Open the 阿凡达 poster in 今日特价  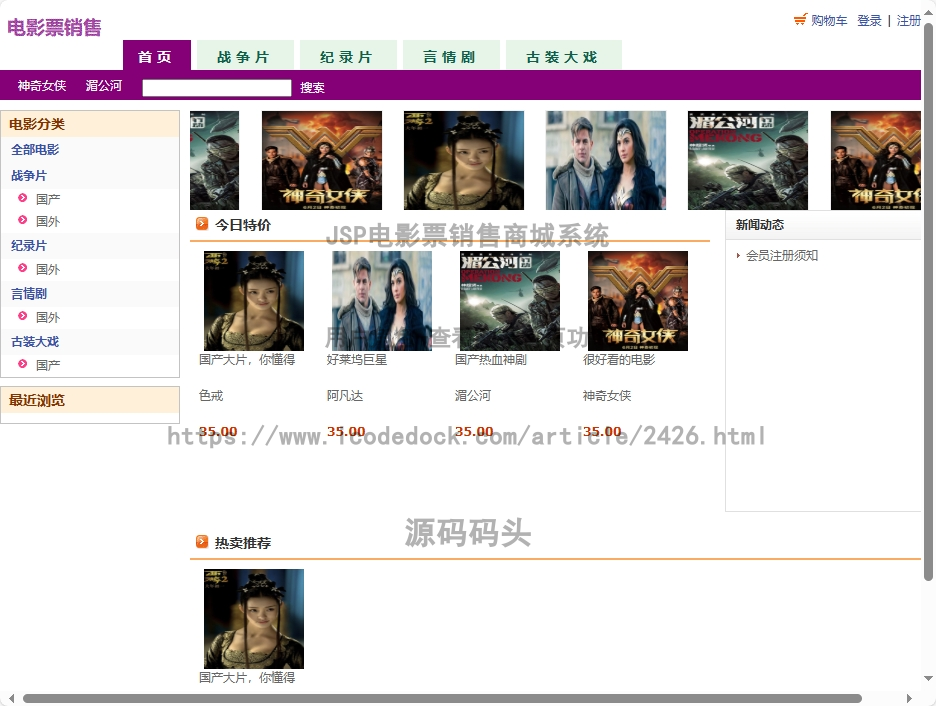pyautogui.click(x=382, y=301)
